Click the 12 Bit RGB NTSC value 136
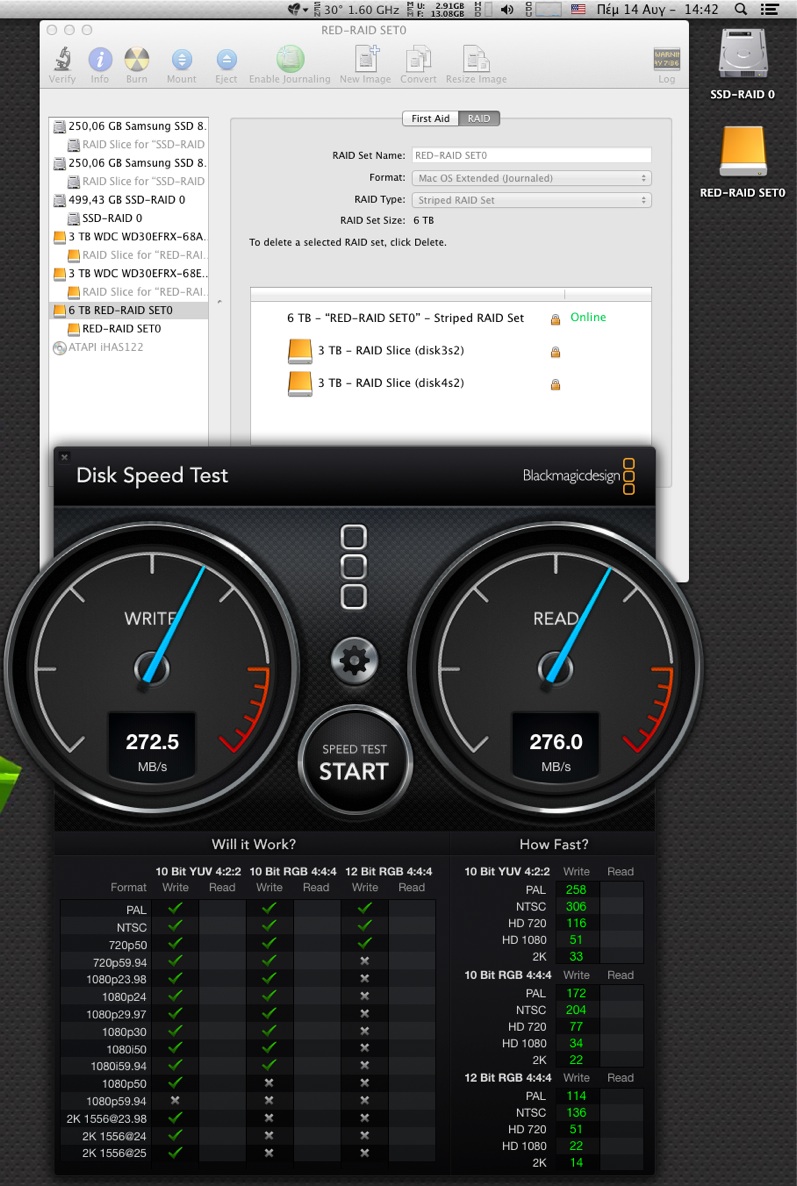797x1186 pixels. click(x=576, y=1113)
